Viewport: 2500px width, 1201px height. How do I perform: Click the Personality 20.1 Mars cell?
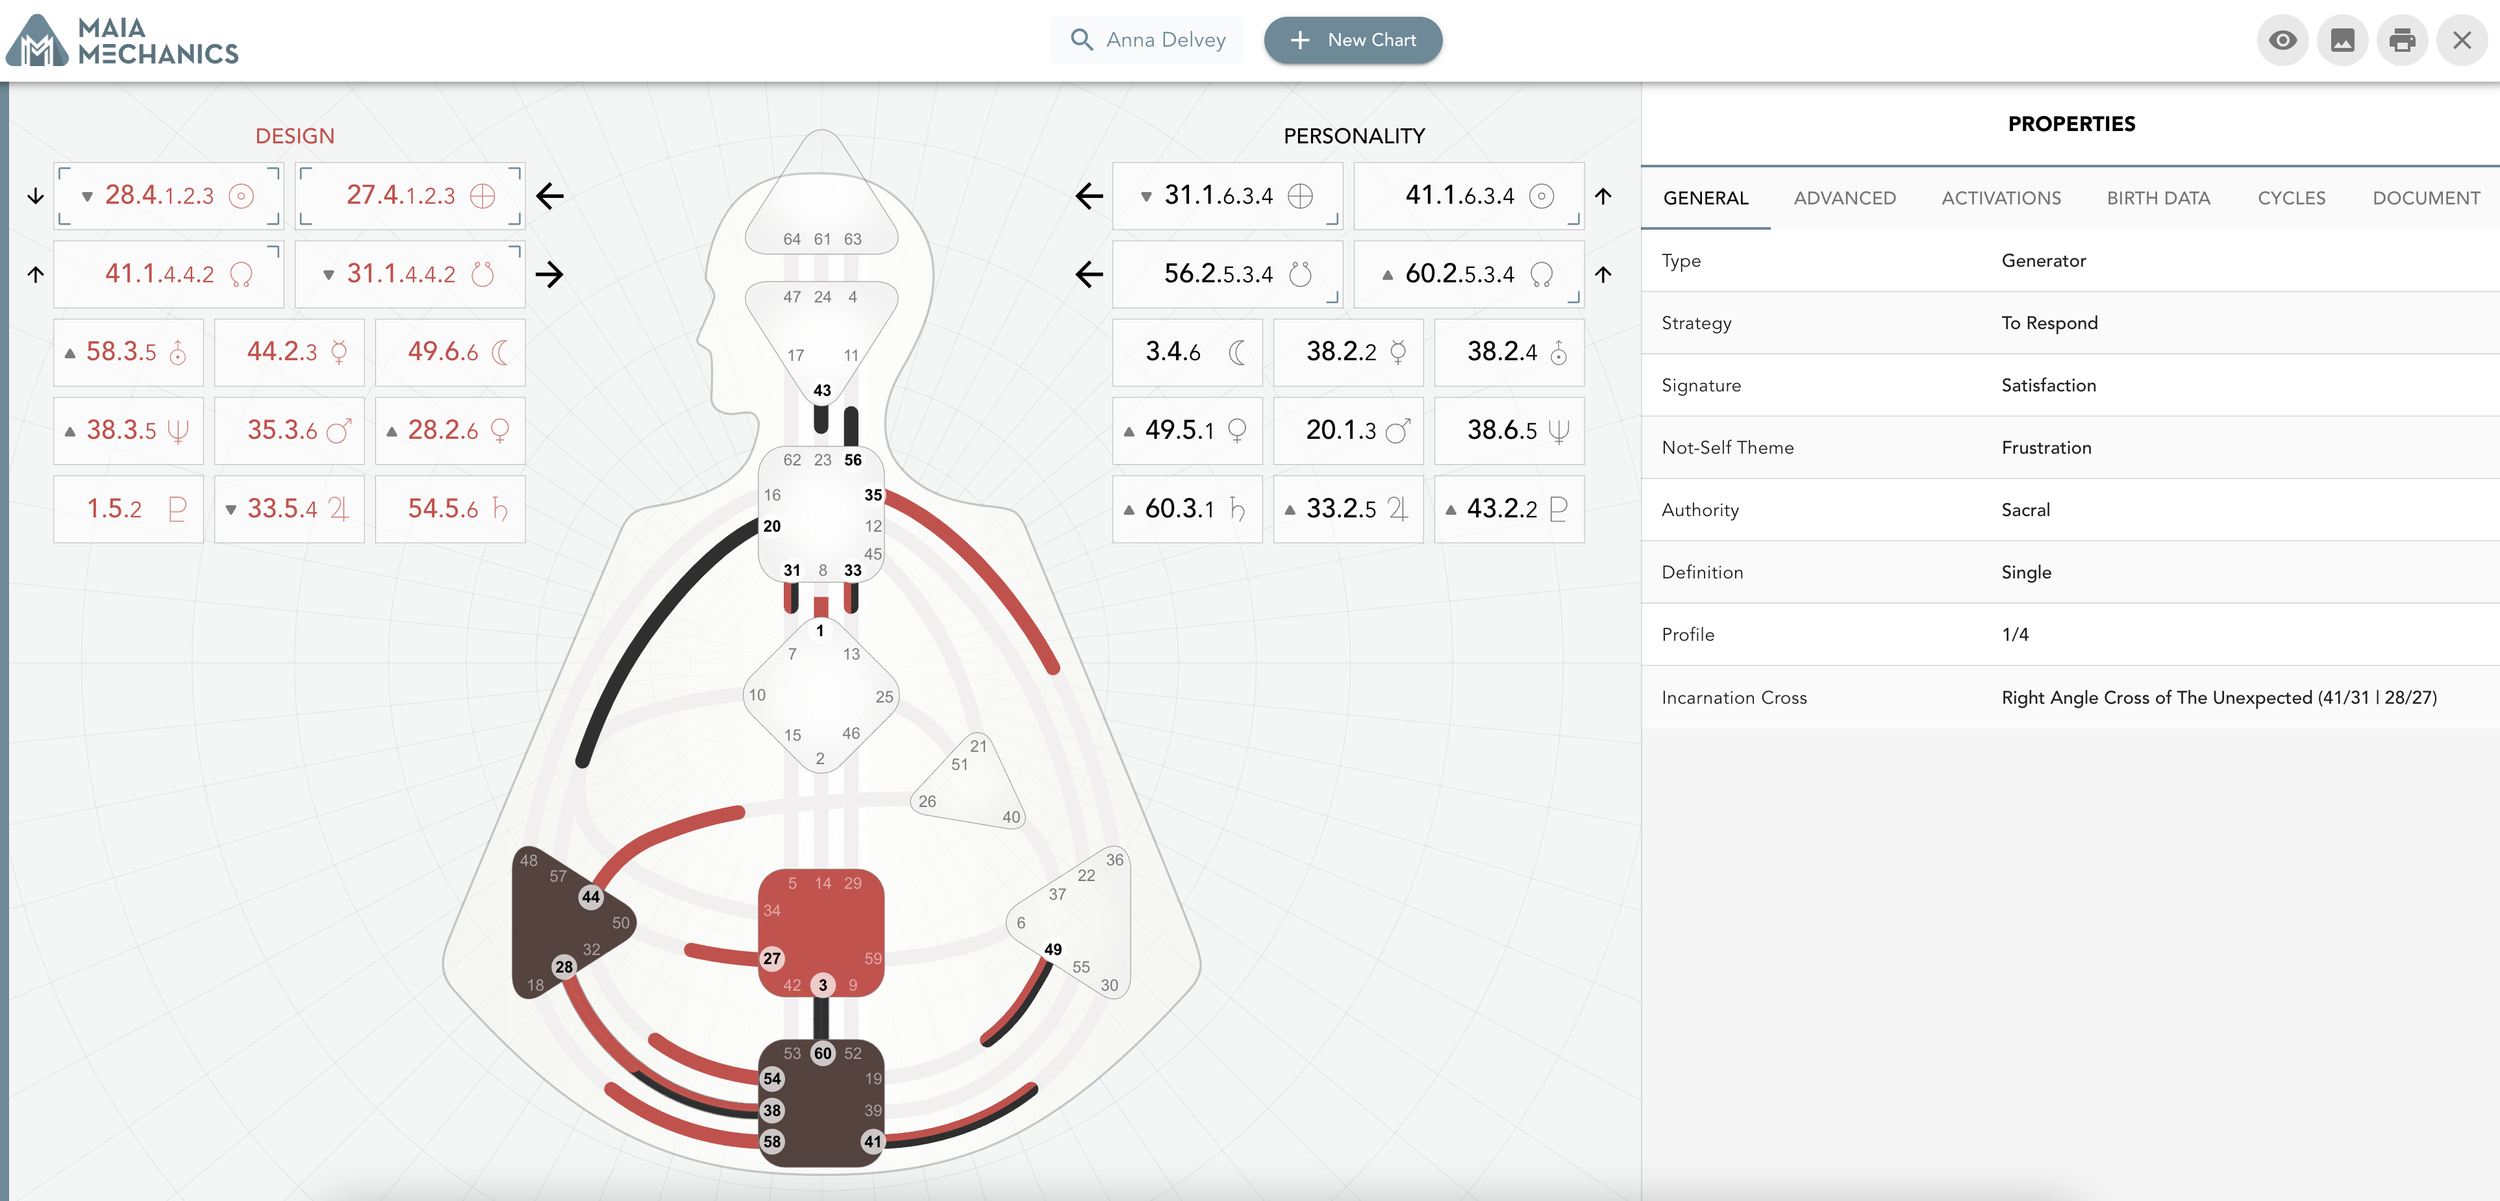(1349, 431)
